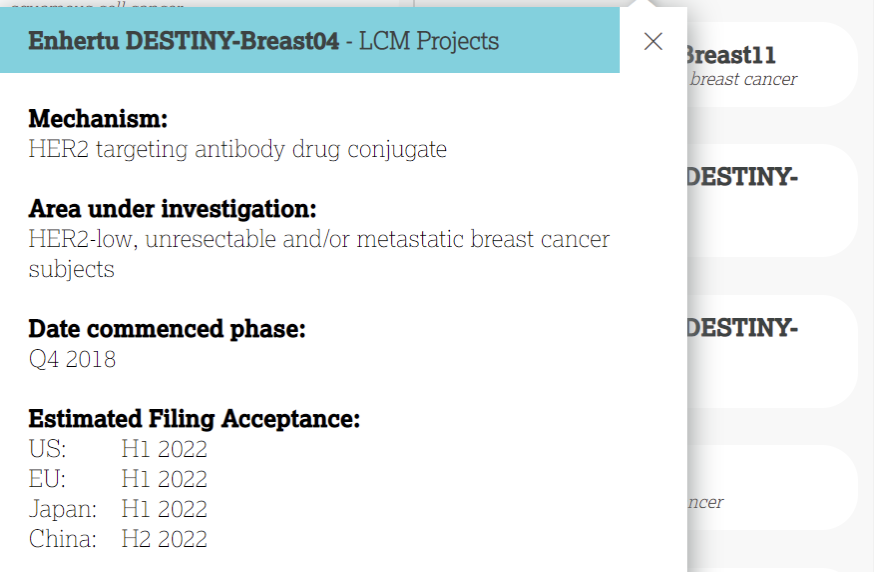Image resolution: width=874 pixels, height=572 pixels.
Task: Close the Enhertu DESTINY-Breast04 popup
Action: (x=653, y=41)
